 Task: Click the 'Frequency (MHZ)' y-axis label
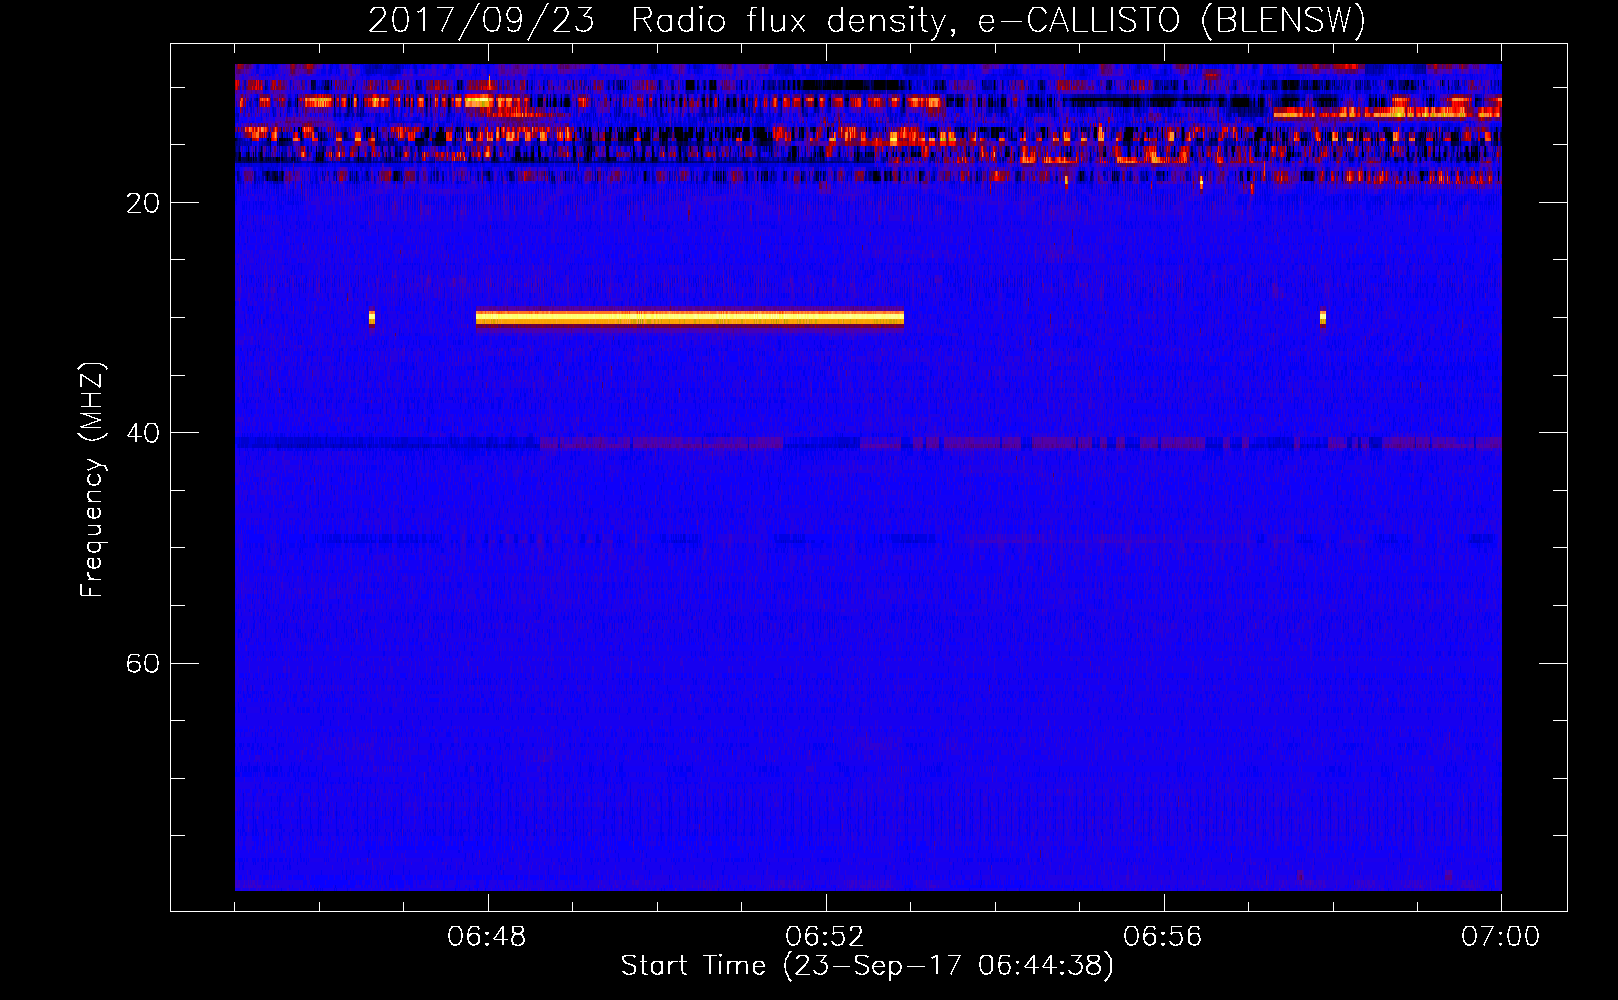92,480
